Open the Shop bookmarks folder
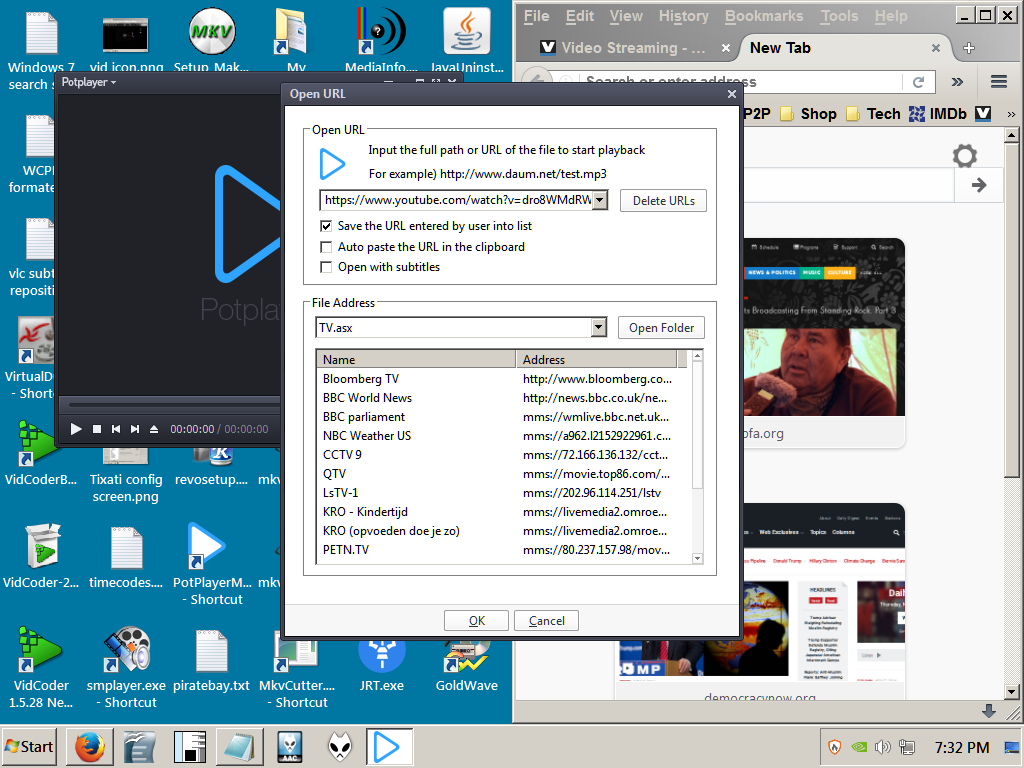This screenshot has height=768, width=1024. coord(809,114)
